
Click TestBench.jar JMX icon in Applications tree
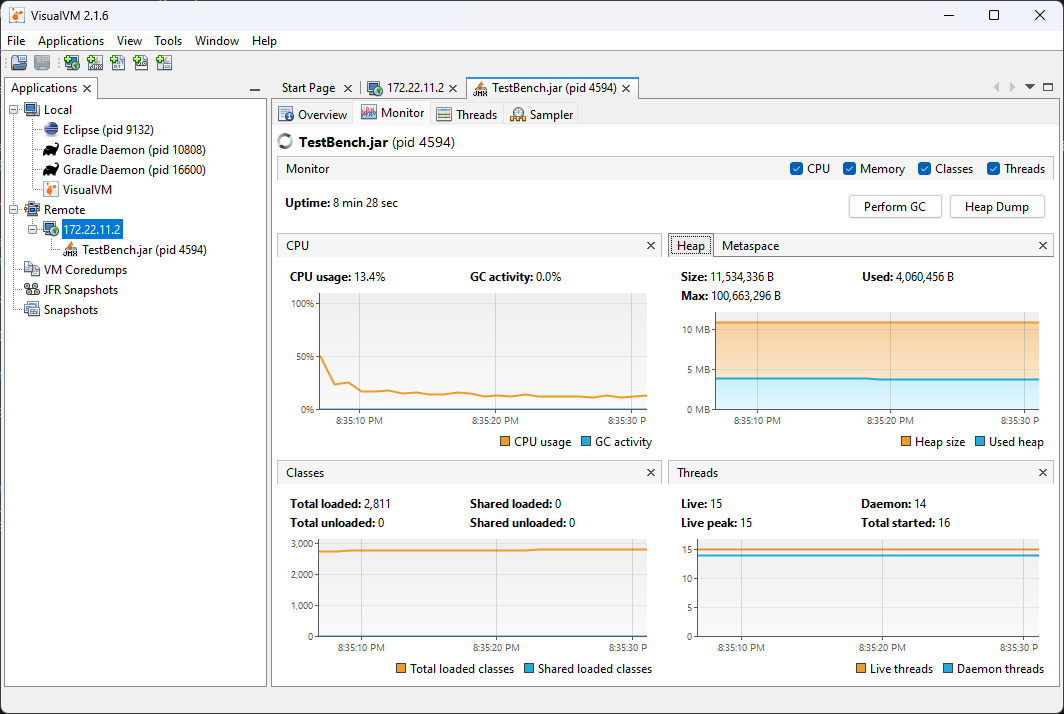(70, 249)
